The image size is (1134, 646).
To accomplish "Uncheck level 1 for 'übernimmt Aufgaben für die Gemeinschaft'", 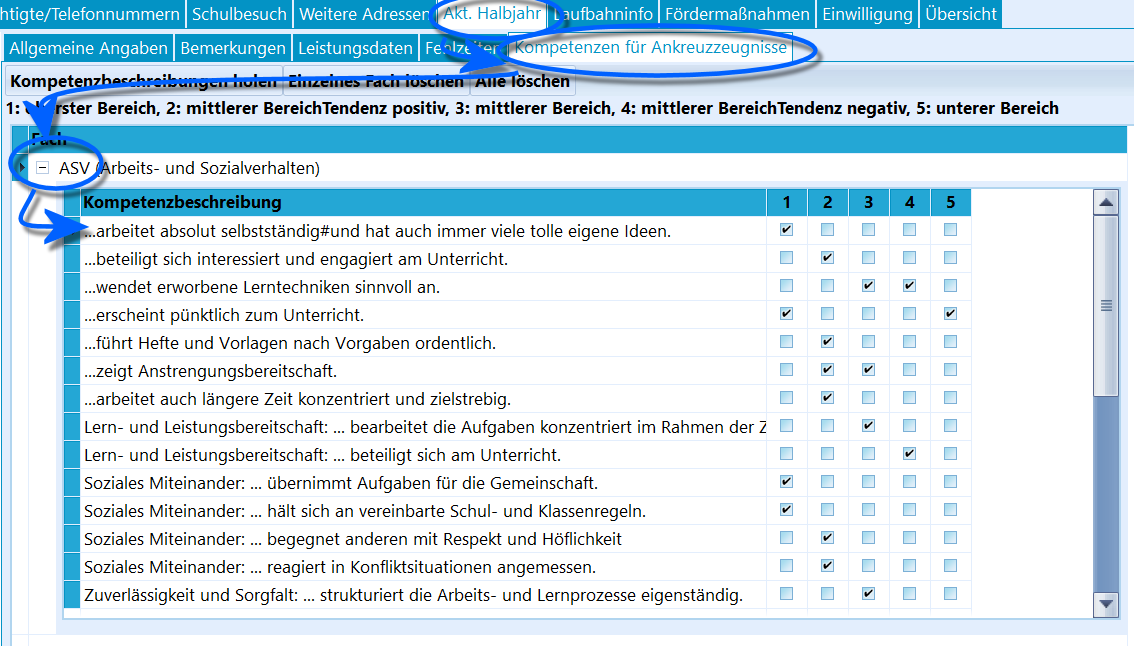I will coord(786,482).
